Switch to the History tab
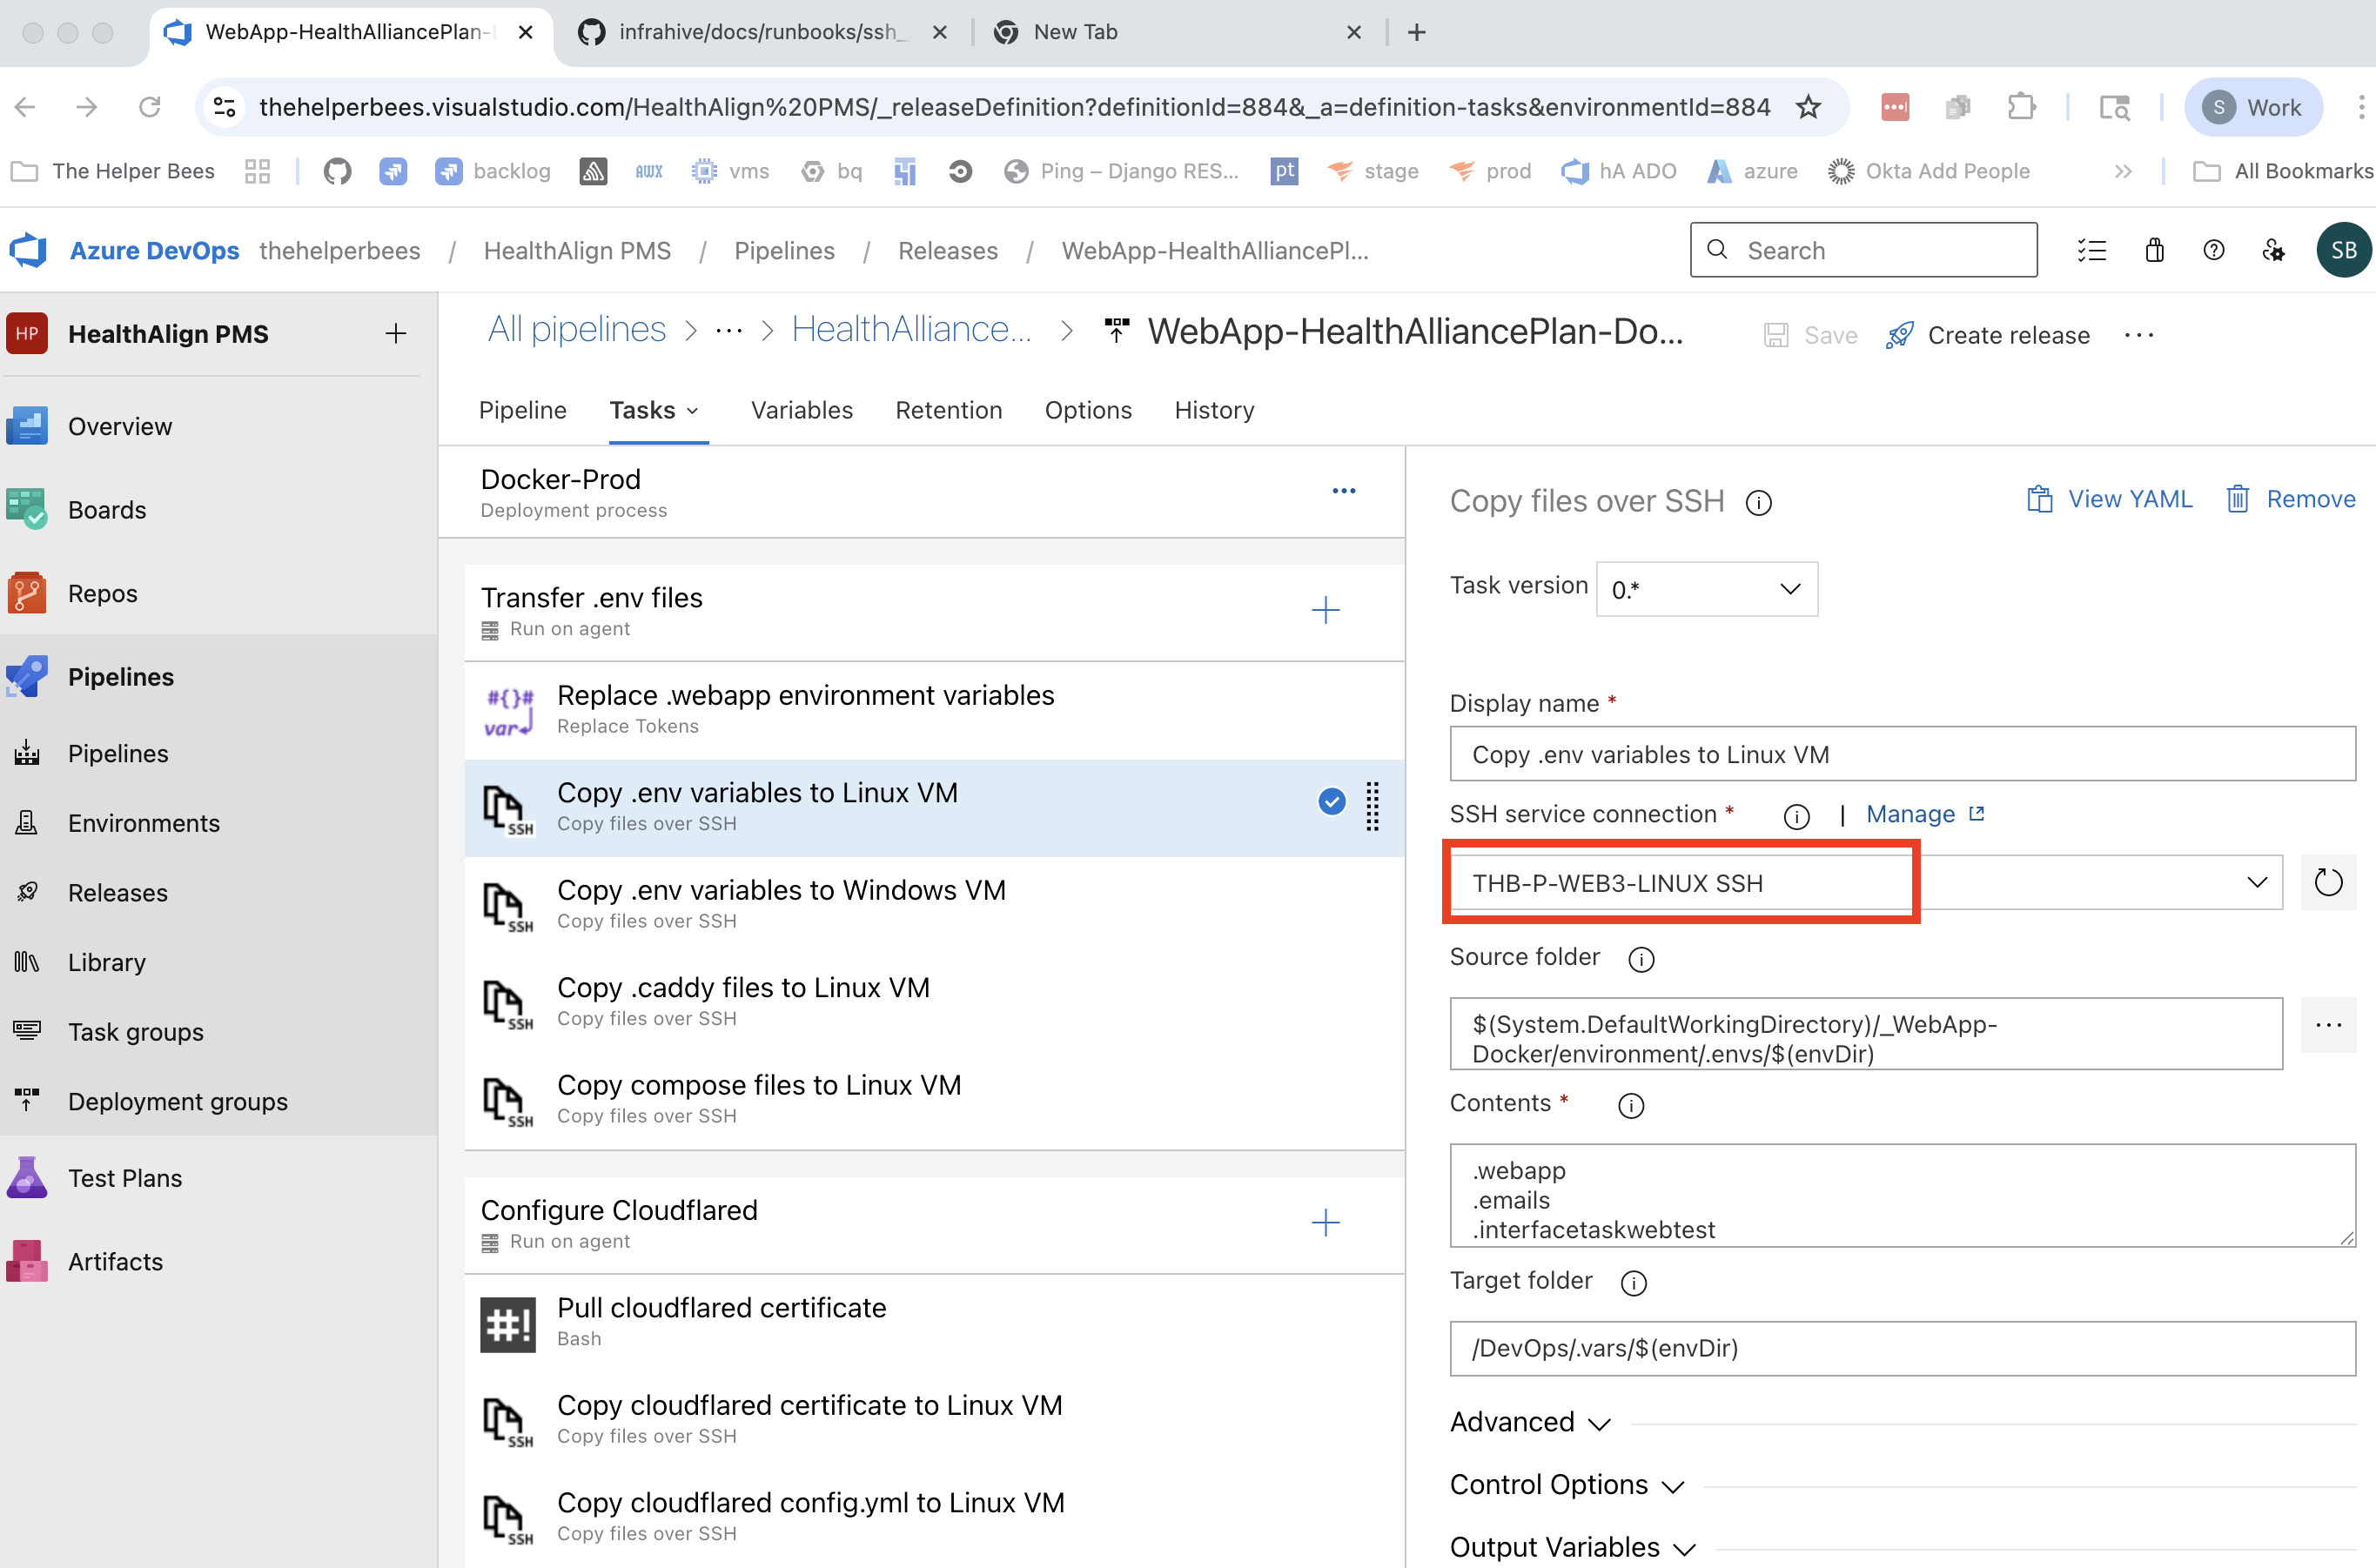2376x1568 pixels. pos(1213,410)
